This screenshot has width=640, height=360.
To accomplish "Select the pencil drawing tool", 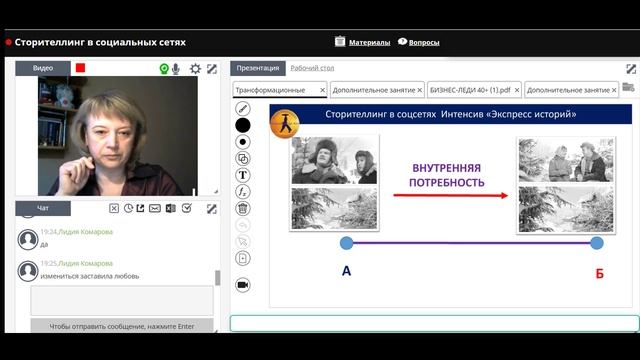I will (242, 108).
